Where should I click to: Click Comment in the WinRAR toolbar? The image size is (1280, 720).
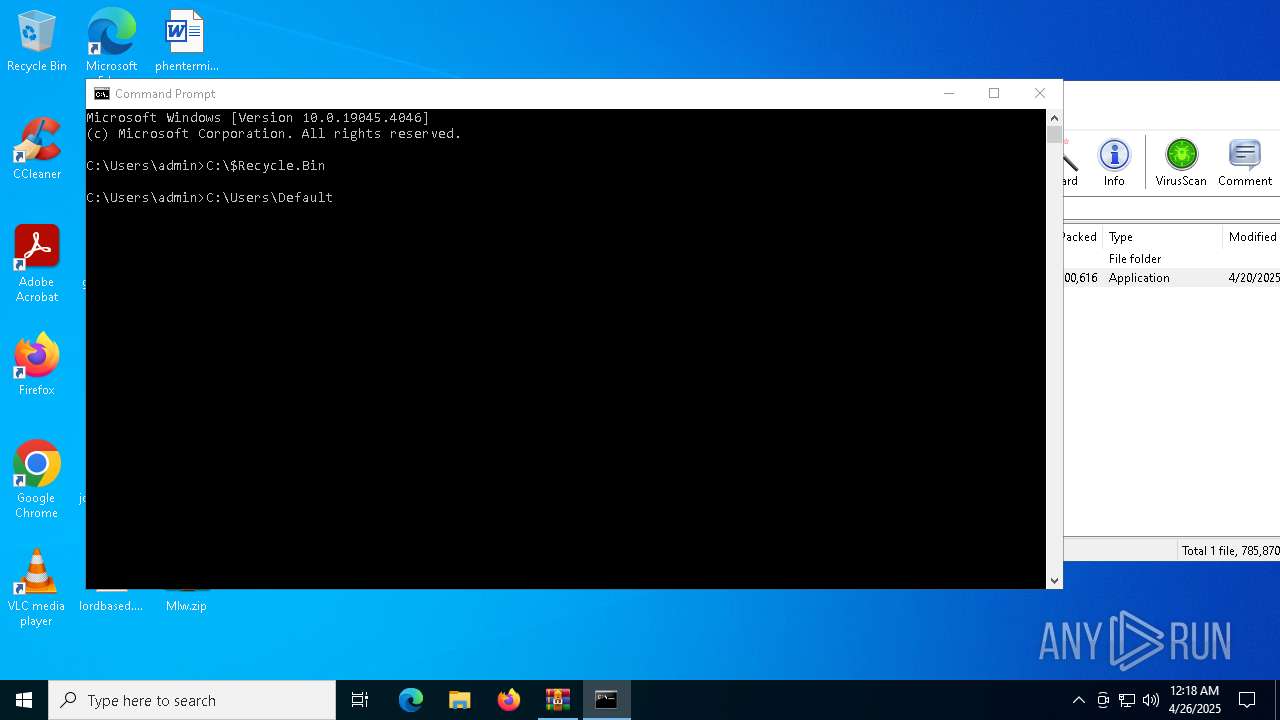tap(1245, 163)
